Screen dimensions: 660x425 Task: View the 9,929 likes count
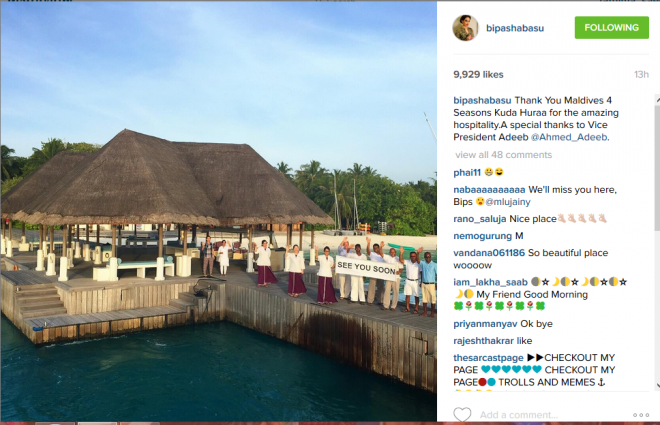[480, 74]
